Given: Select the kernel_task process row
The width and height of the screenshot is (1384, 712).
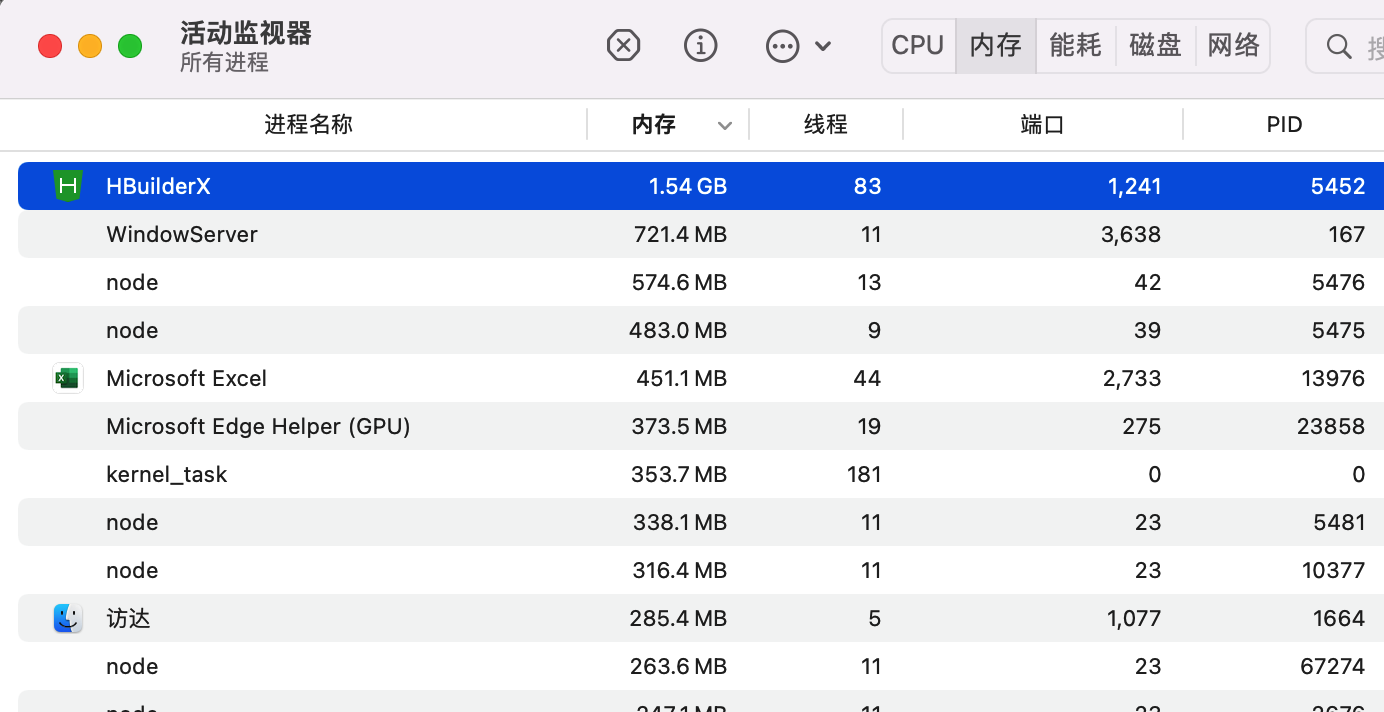Looking at the screenshot, I should (x=701, y=474).
